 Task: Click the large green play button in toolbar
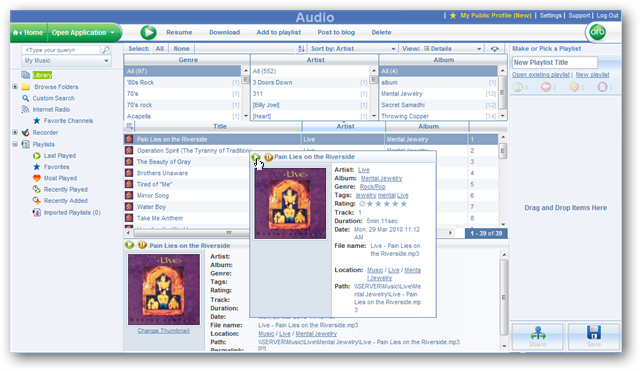[x=148, y=32]
